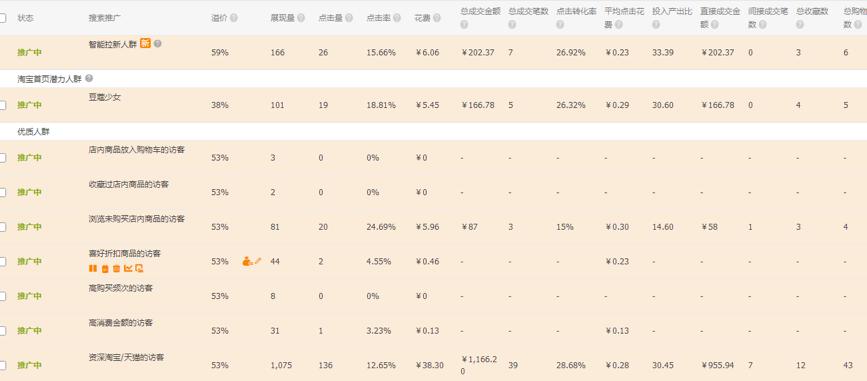Image resolution: width=867 pixels, height=381 pixels.
Task: Sort by the 点击量 column header
Action: click(331, 18)
